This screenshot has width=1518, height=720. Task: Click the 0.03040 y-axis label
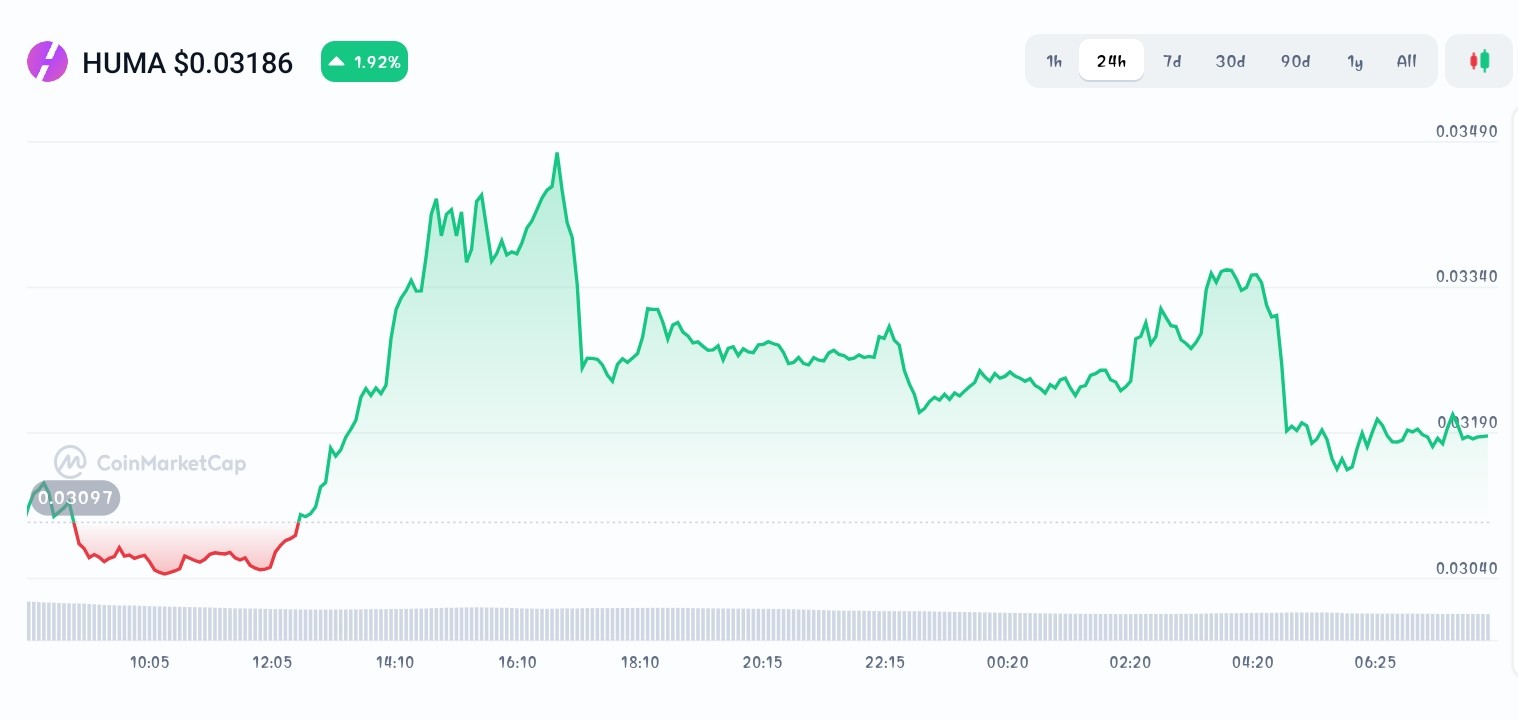click(x=1466, y=568)
